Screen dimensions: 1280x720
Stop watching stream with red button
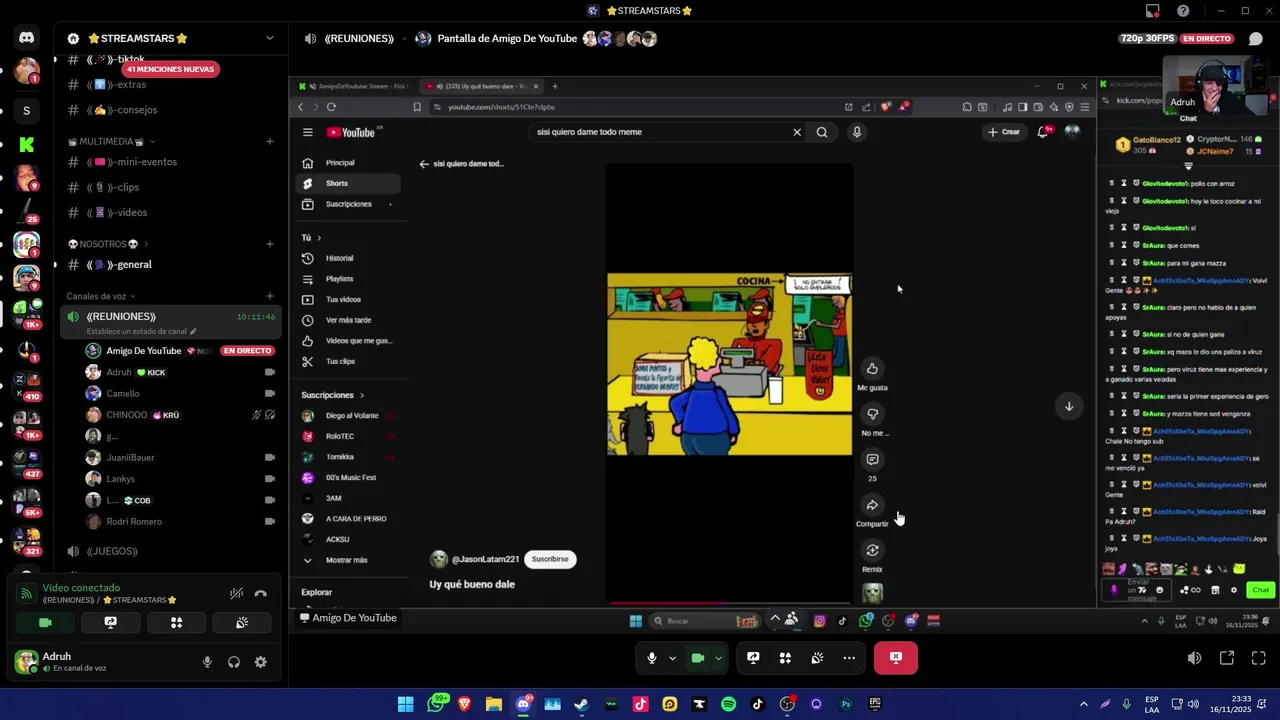tap(895, 658)
